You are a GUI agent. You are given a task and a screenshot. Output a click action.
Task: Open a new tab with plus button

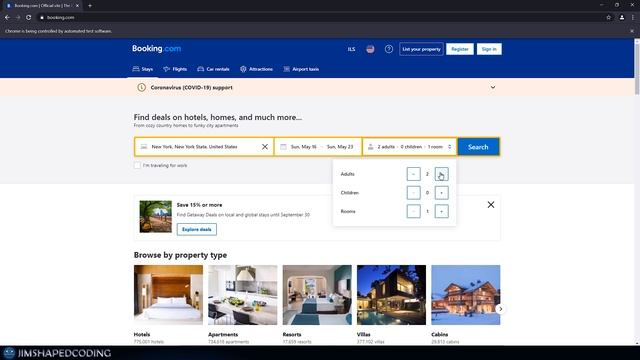tap(90, 6)
